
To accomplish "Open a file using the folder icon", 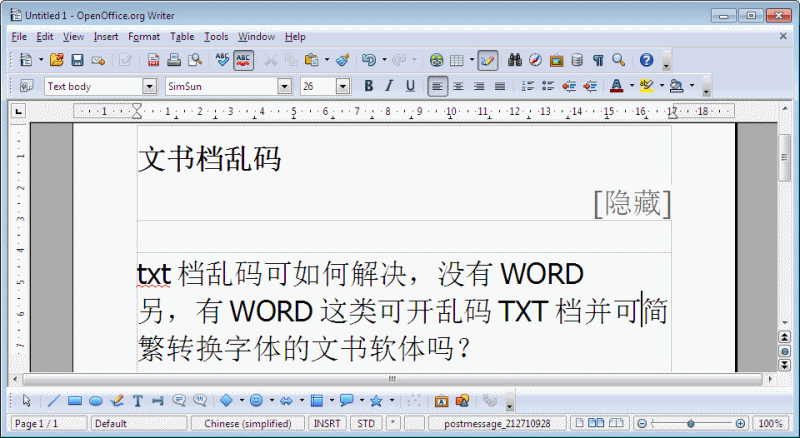I will pos(57,60).
